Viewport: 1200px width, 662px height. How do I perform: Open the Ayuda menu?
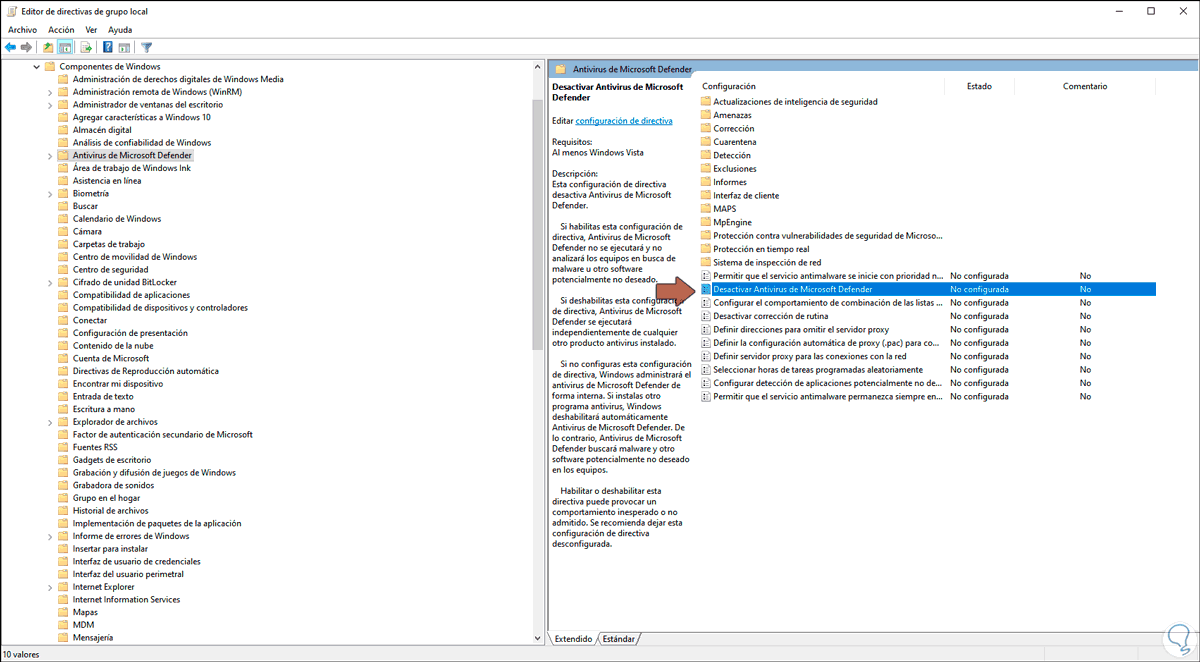120,30
